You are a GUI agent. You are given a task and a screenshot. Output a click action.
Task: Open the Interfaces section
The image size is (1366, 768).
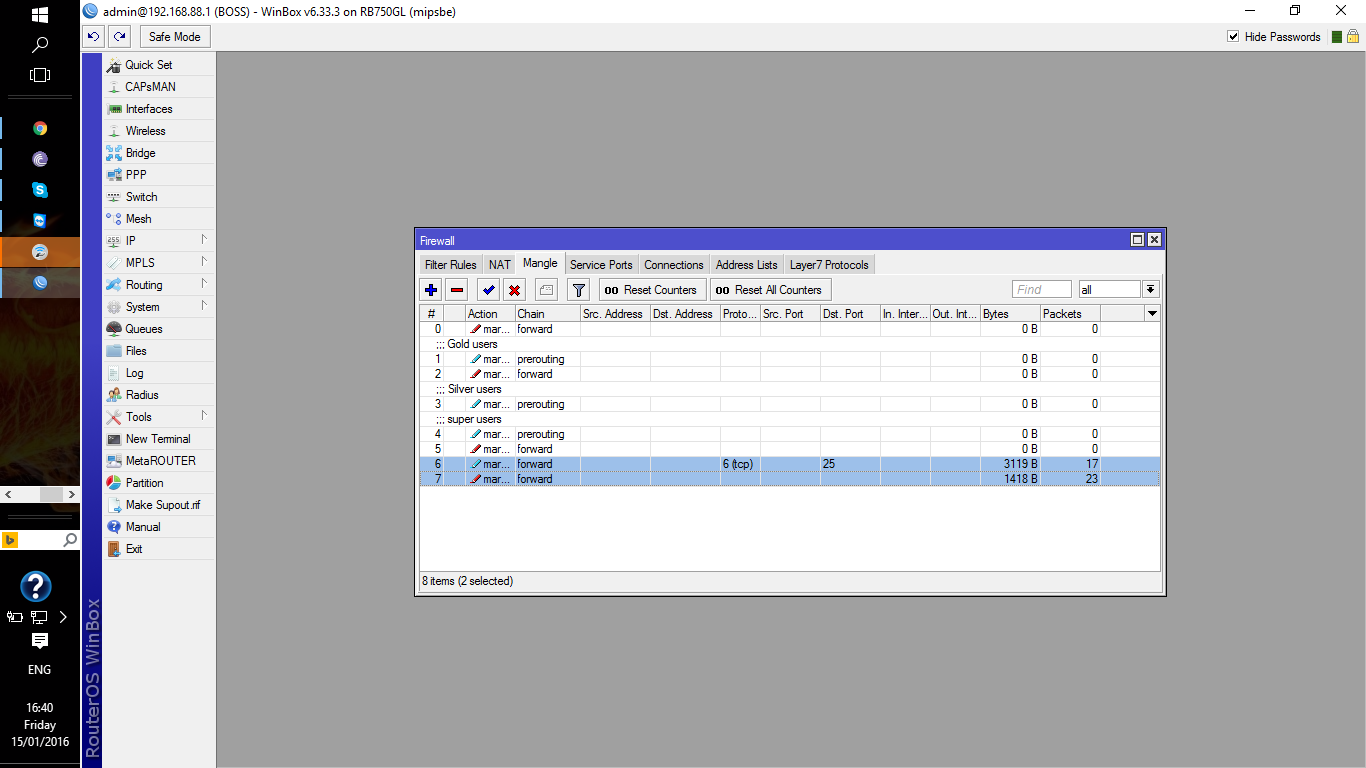pyautogui.click(x=159, y=109)
